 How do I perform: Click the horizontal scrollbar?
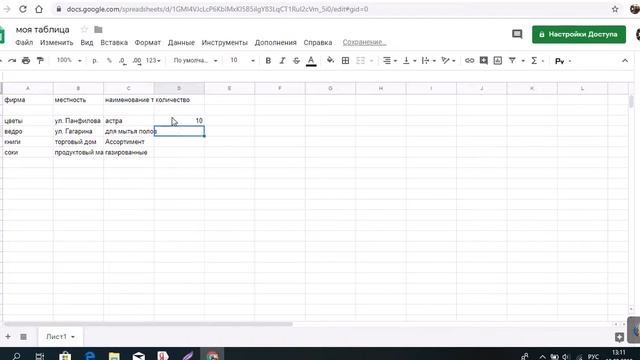click(x=148, y=324)
